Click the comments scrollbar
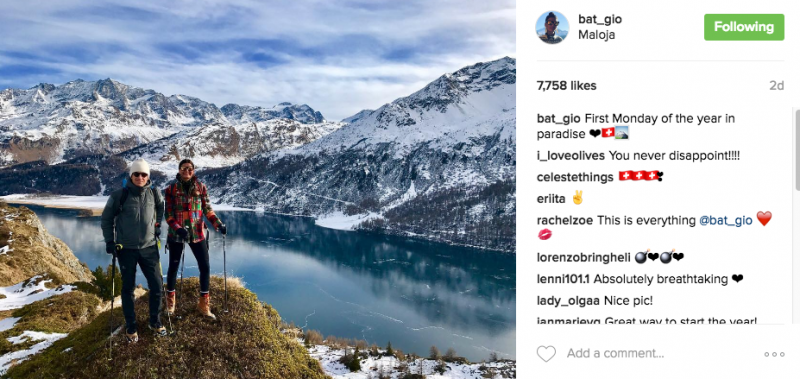This screenshot has width=800, height=379. click(797, 149)
